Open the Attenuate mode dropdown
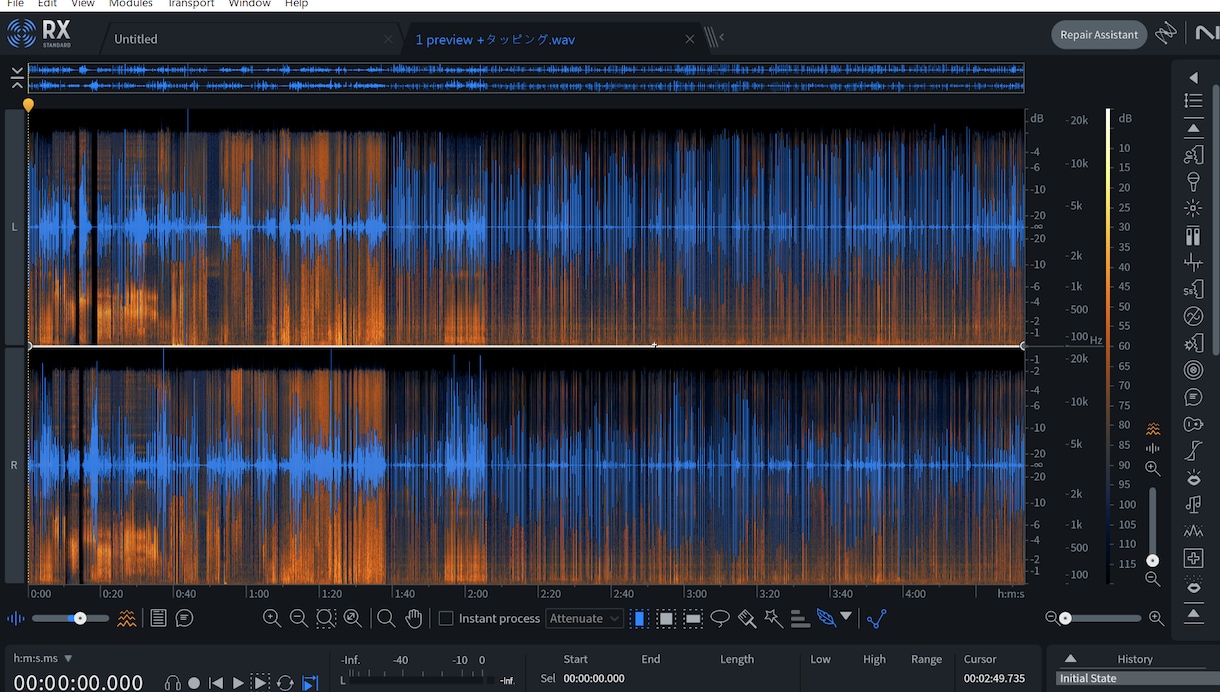The height and width of the screenshot is (692, 1220). tap(584, 618)
